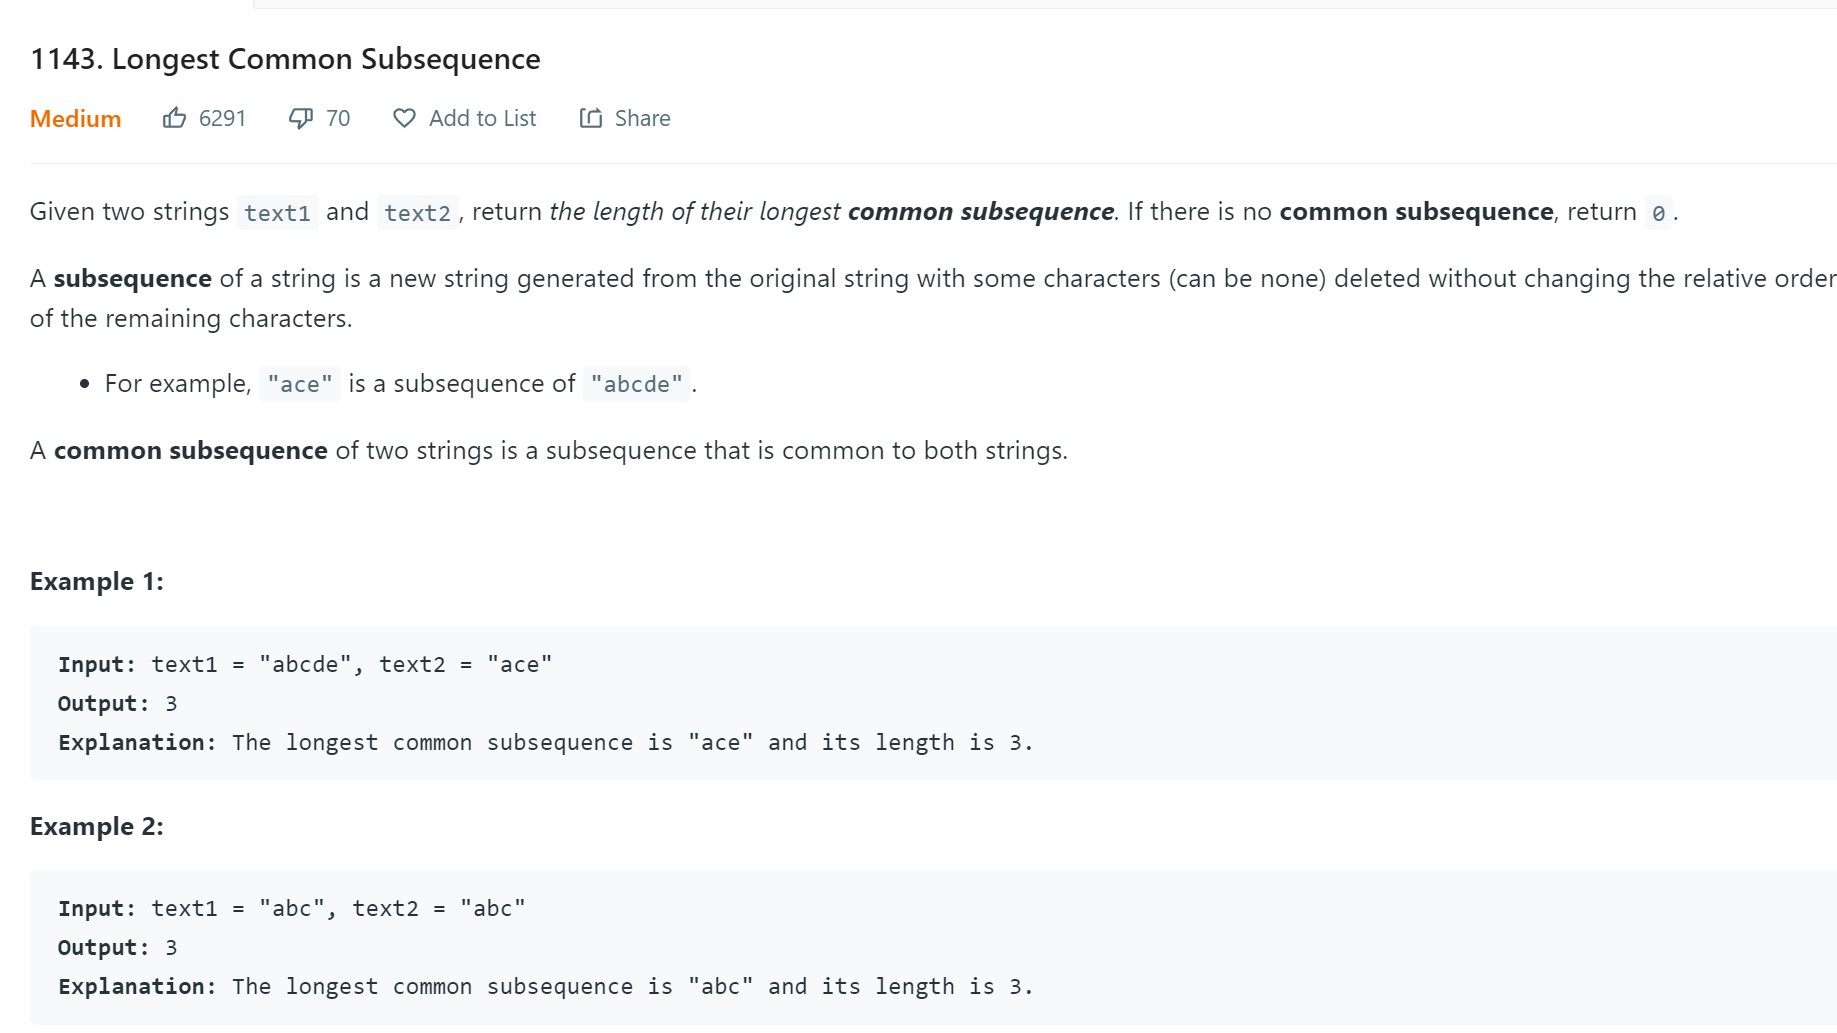Click the Example 2 heading
The width and height of the screenshot is (1837, 1033).
pos(97,827)
